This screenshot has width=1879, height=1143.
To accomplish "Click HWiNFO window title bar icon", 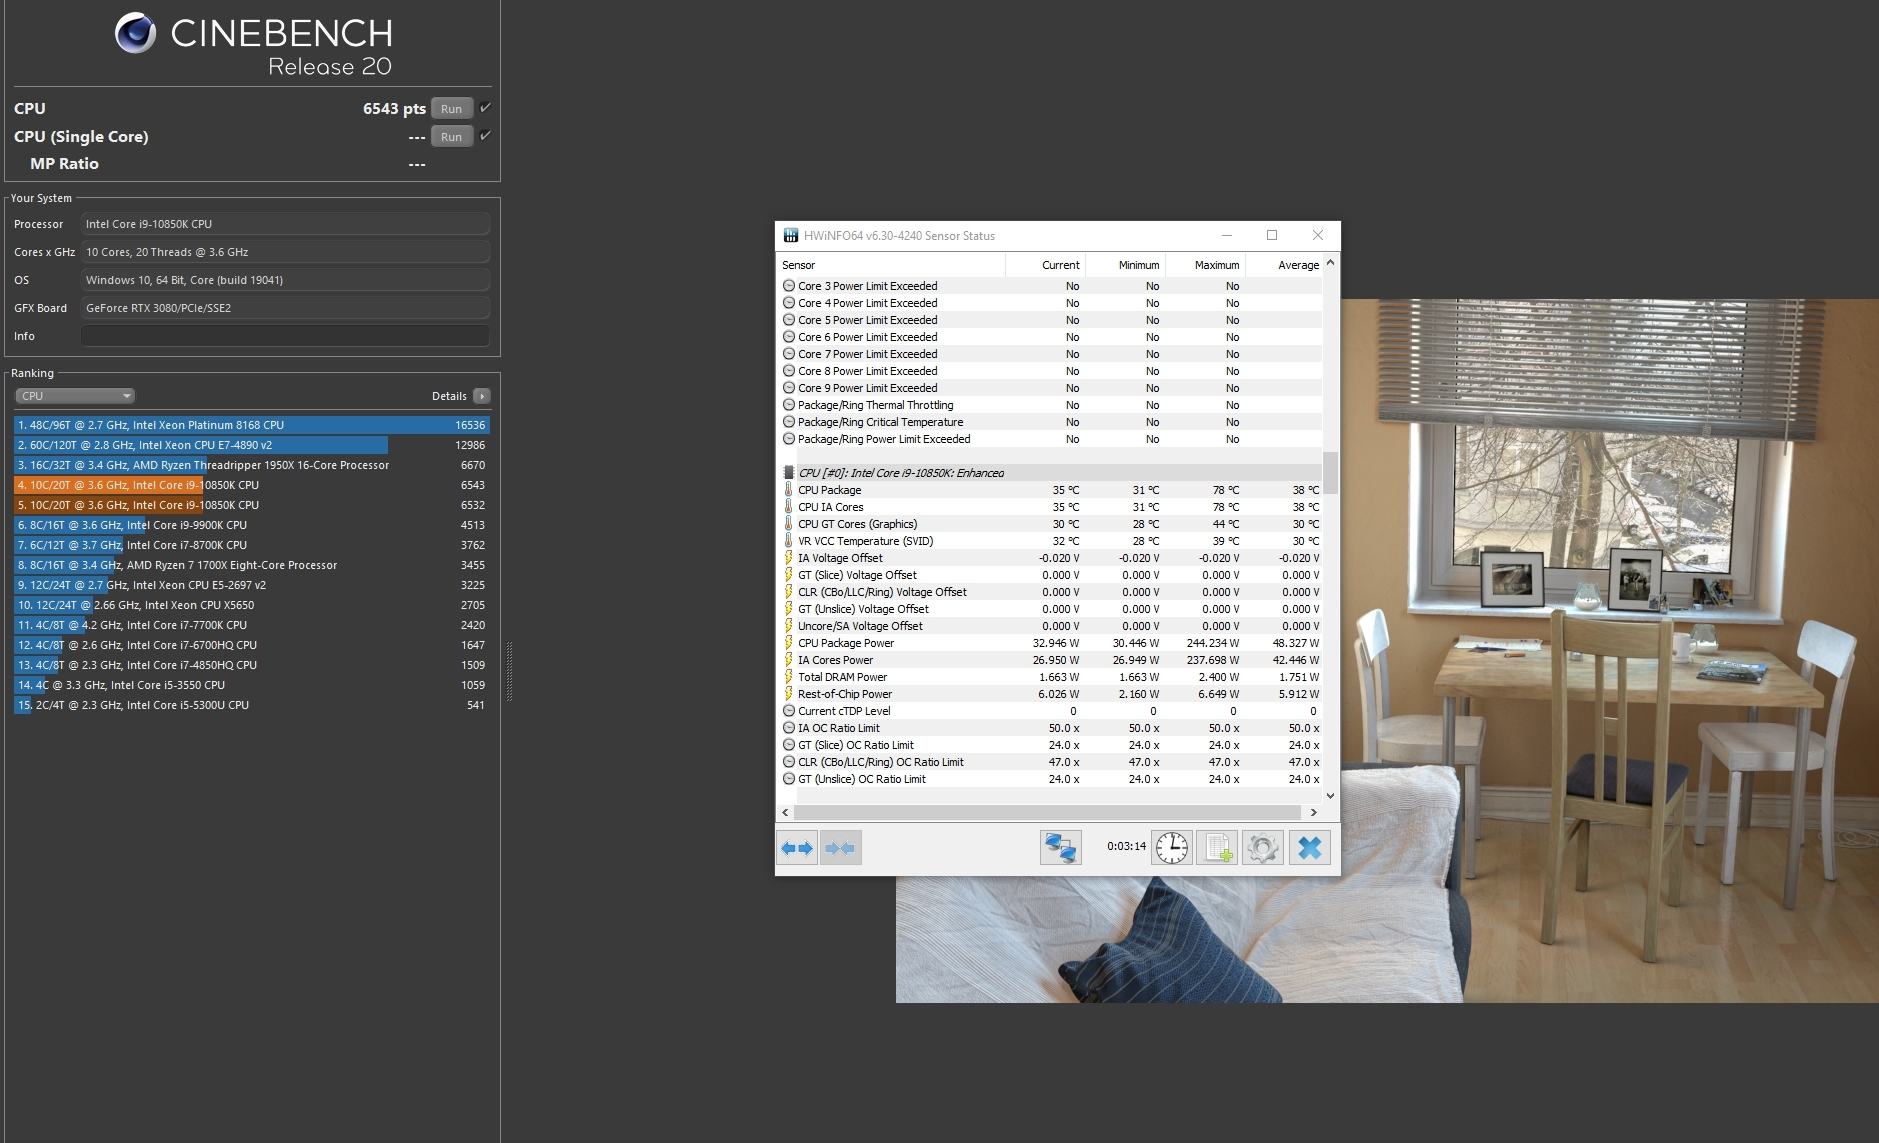I will (790, 236).
